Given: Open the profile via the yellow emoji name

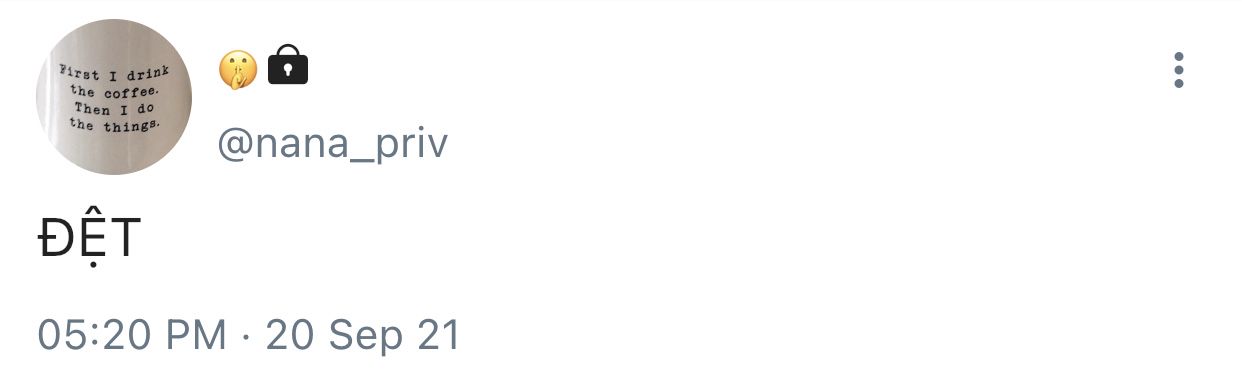Looking at the screenshot, I should click(238, 68).
